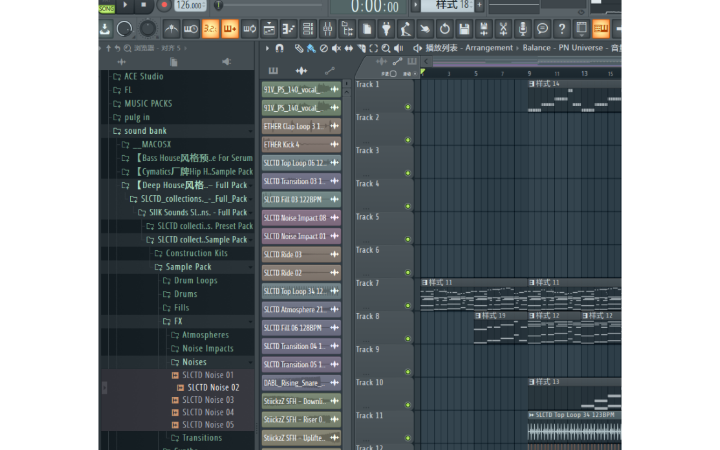Screen dimensions: 720x450
Task: Select the dashed-box select tool
Action: (x=374, y=48)
